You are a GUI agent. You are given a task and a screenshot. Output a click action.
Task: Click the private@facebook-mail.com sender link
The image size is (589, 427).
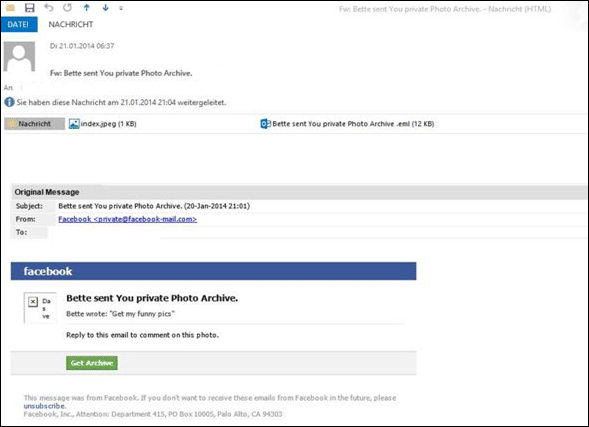click(128, 219)
